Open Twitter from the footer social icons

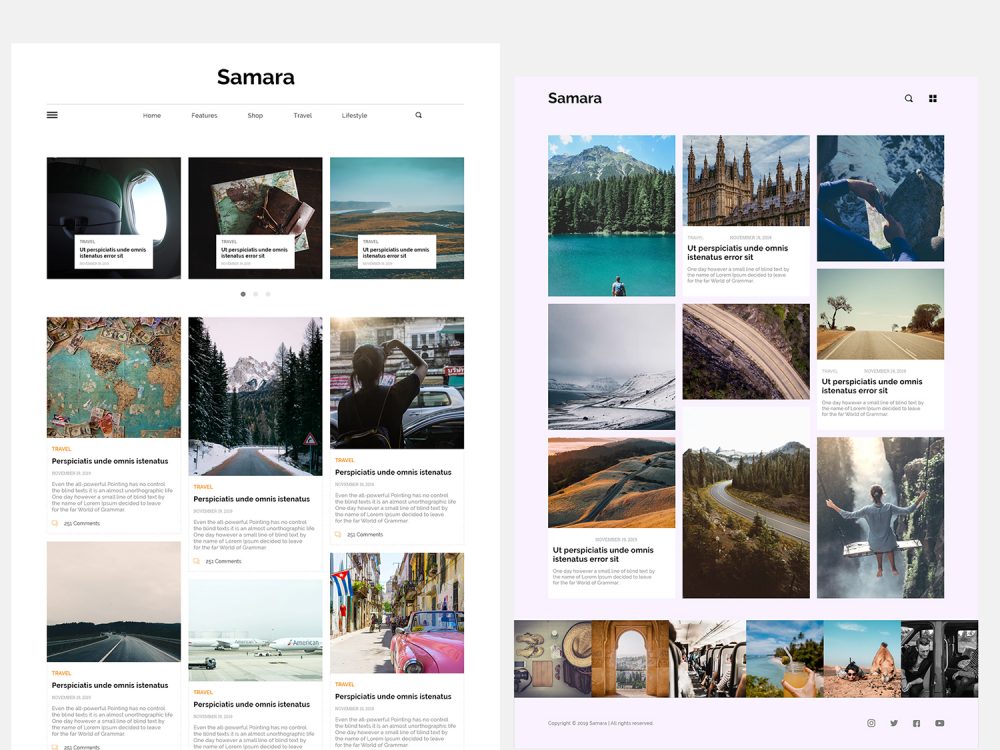click(894, 723)
